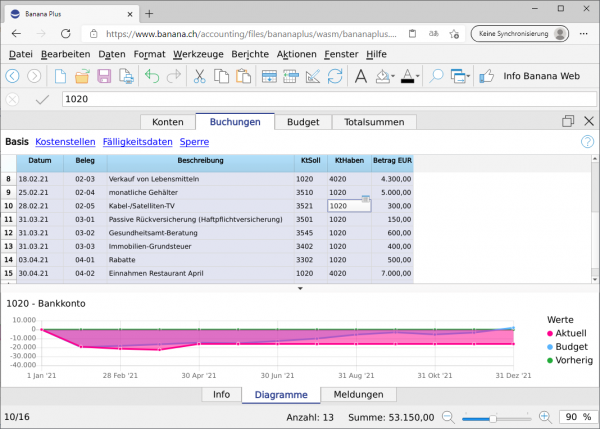Click the navigate forward arrow in toolbar

point(34,76)
